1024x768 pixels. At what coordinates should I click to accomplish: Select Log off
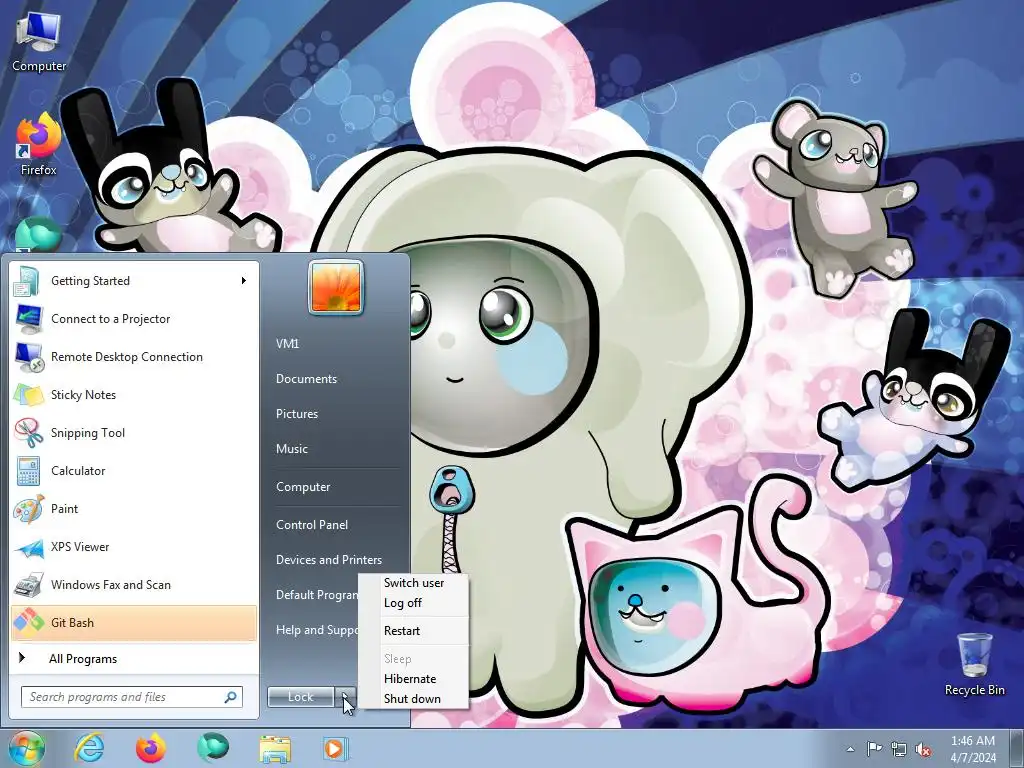(414, 603)
